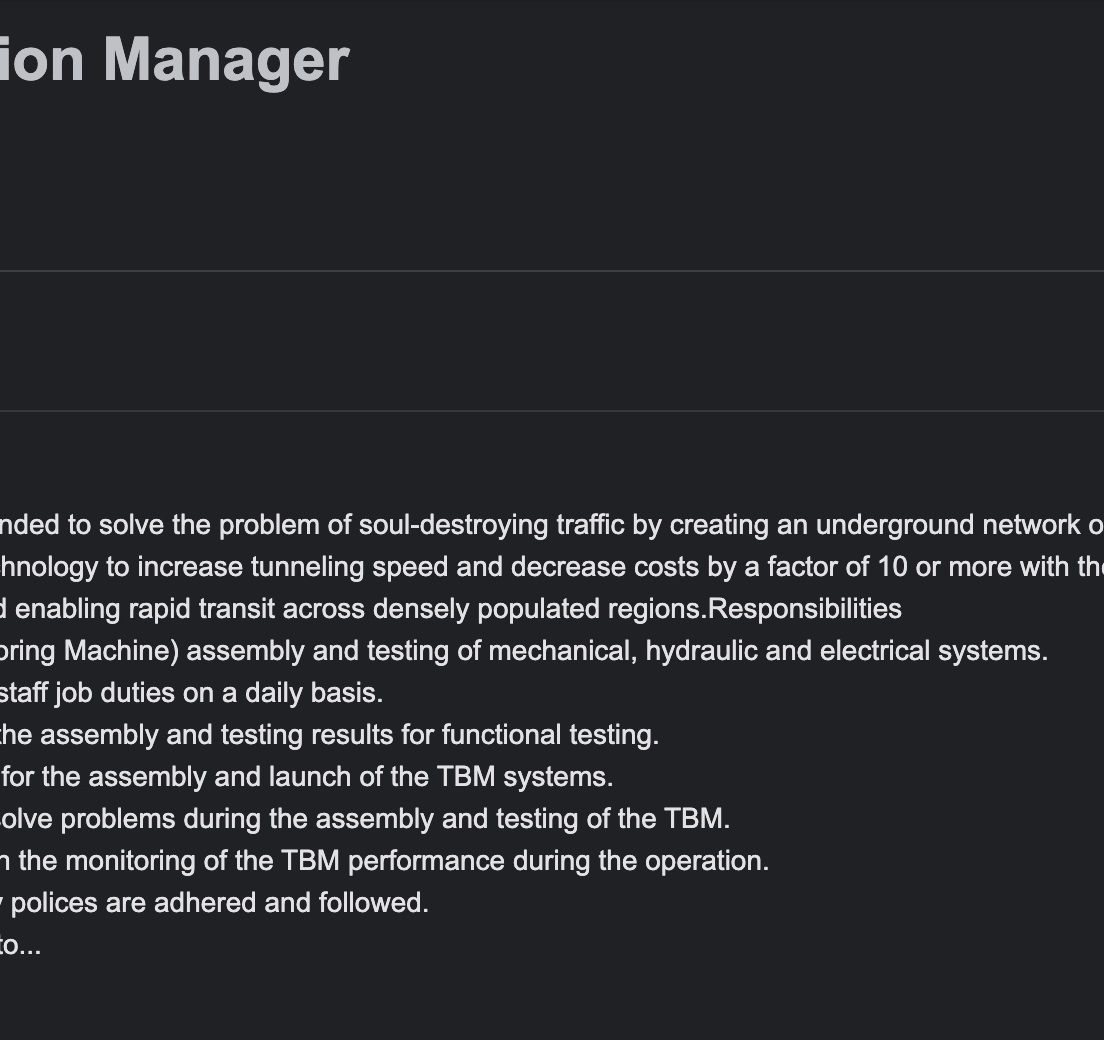Click the line about solving problems during assembly
Viewport: 1104px width, 1040px height.
(365, 819)
